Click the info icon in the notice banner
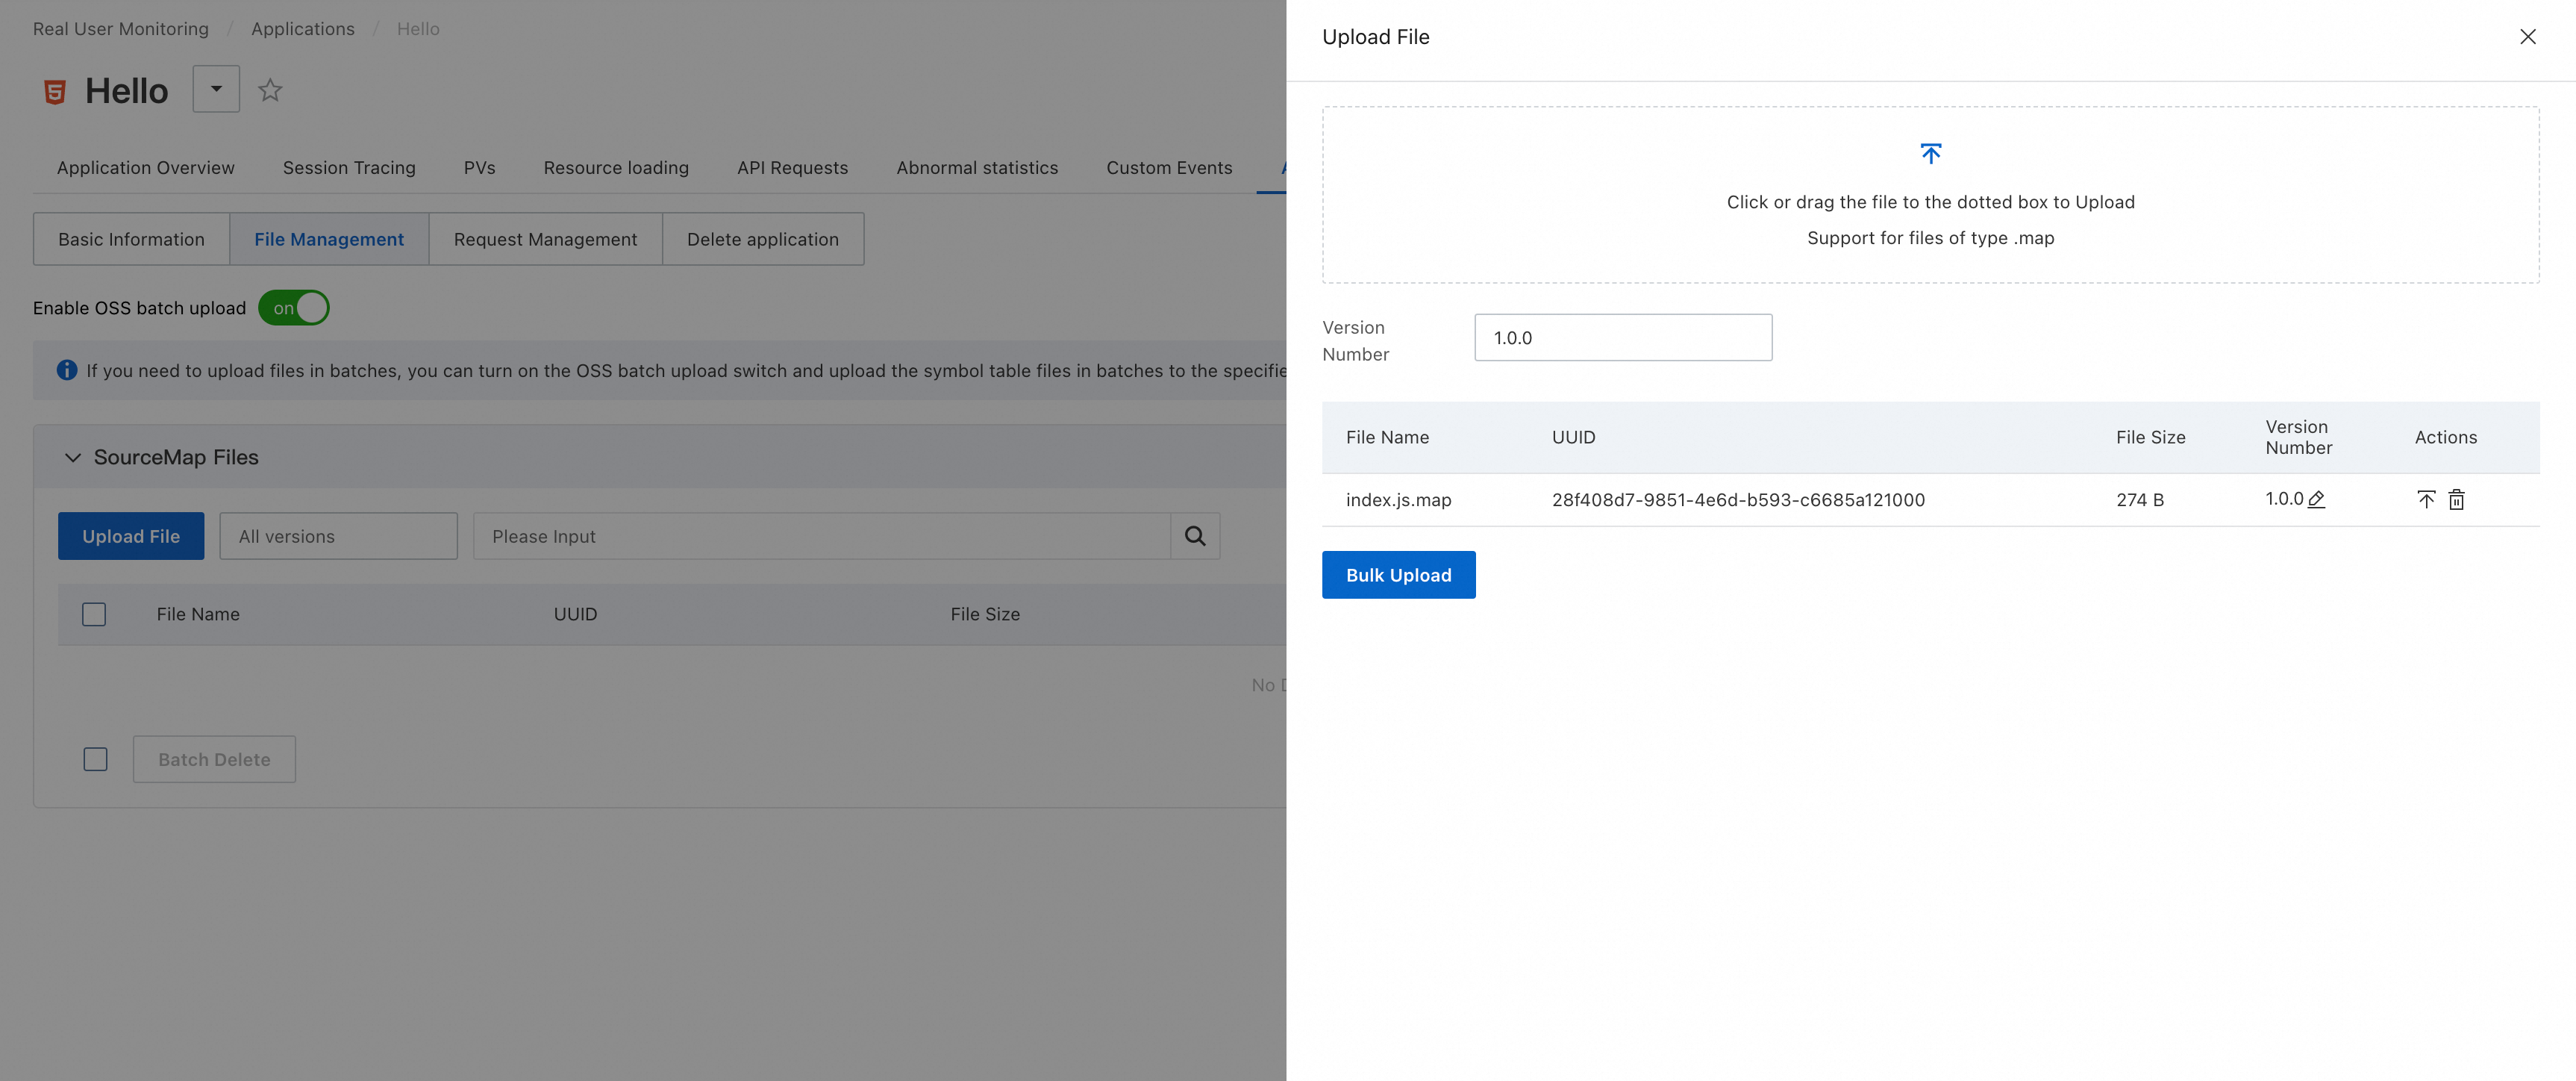Image resolution: width=2576 pixels, height=1081 pixels. pyautogui.click(x=67, y=370)
